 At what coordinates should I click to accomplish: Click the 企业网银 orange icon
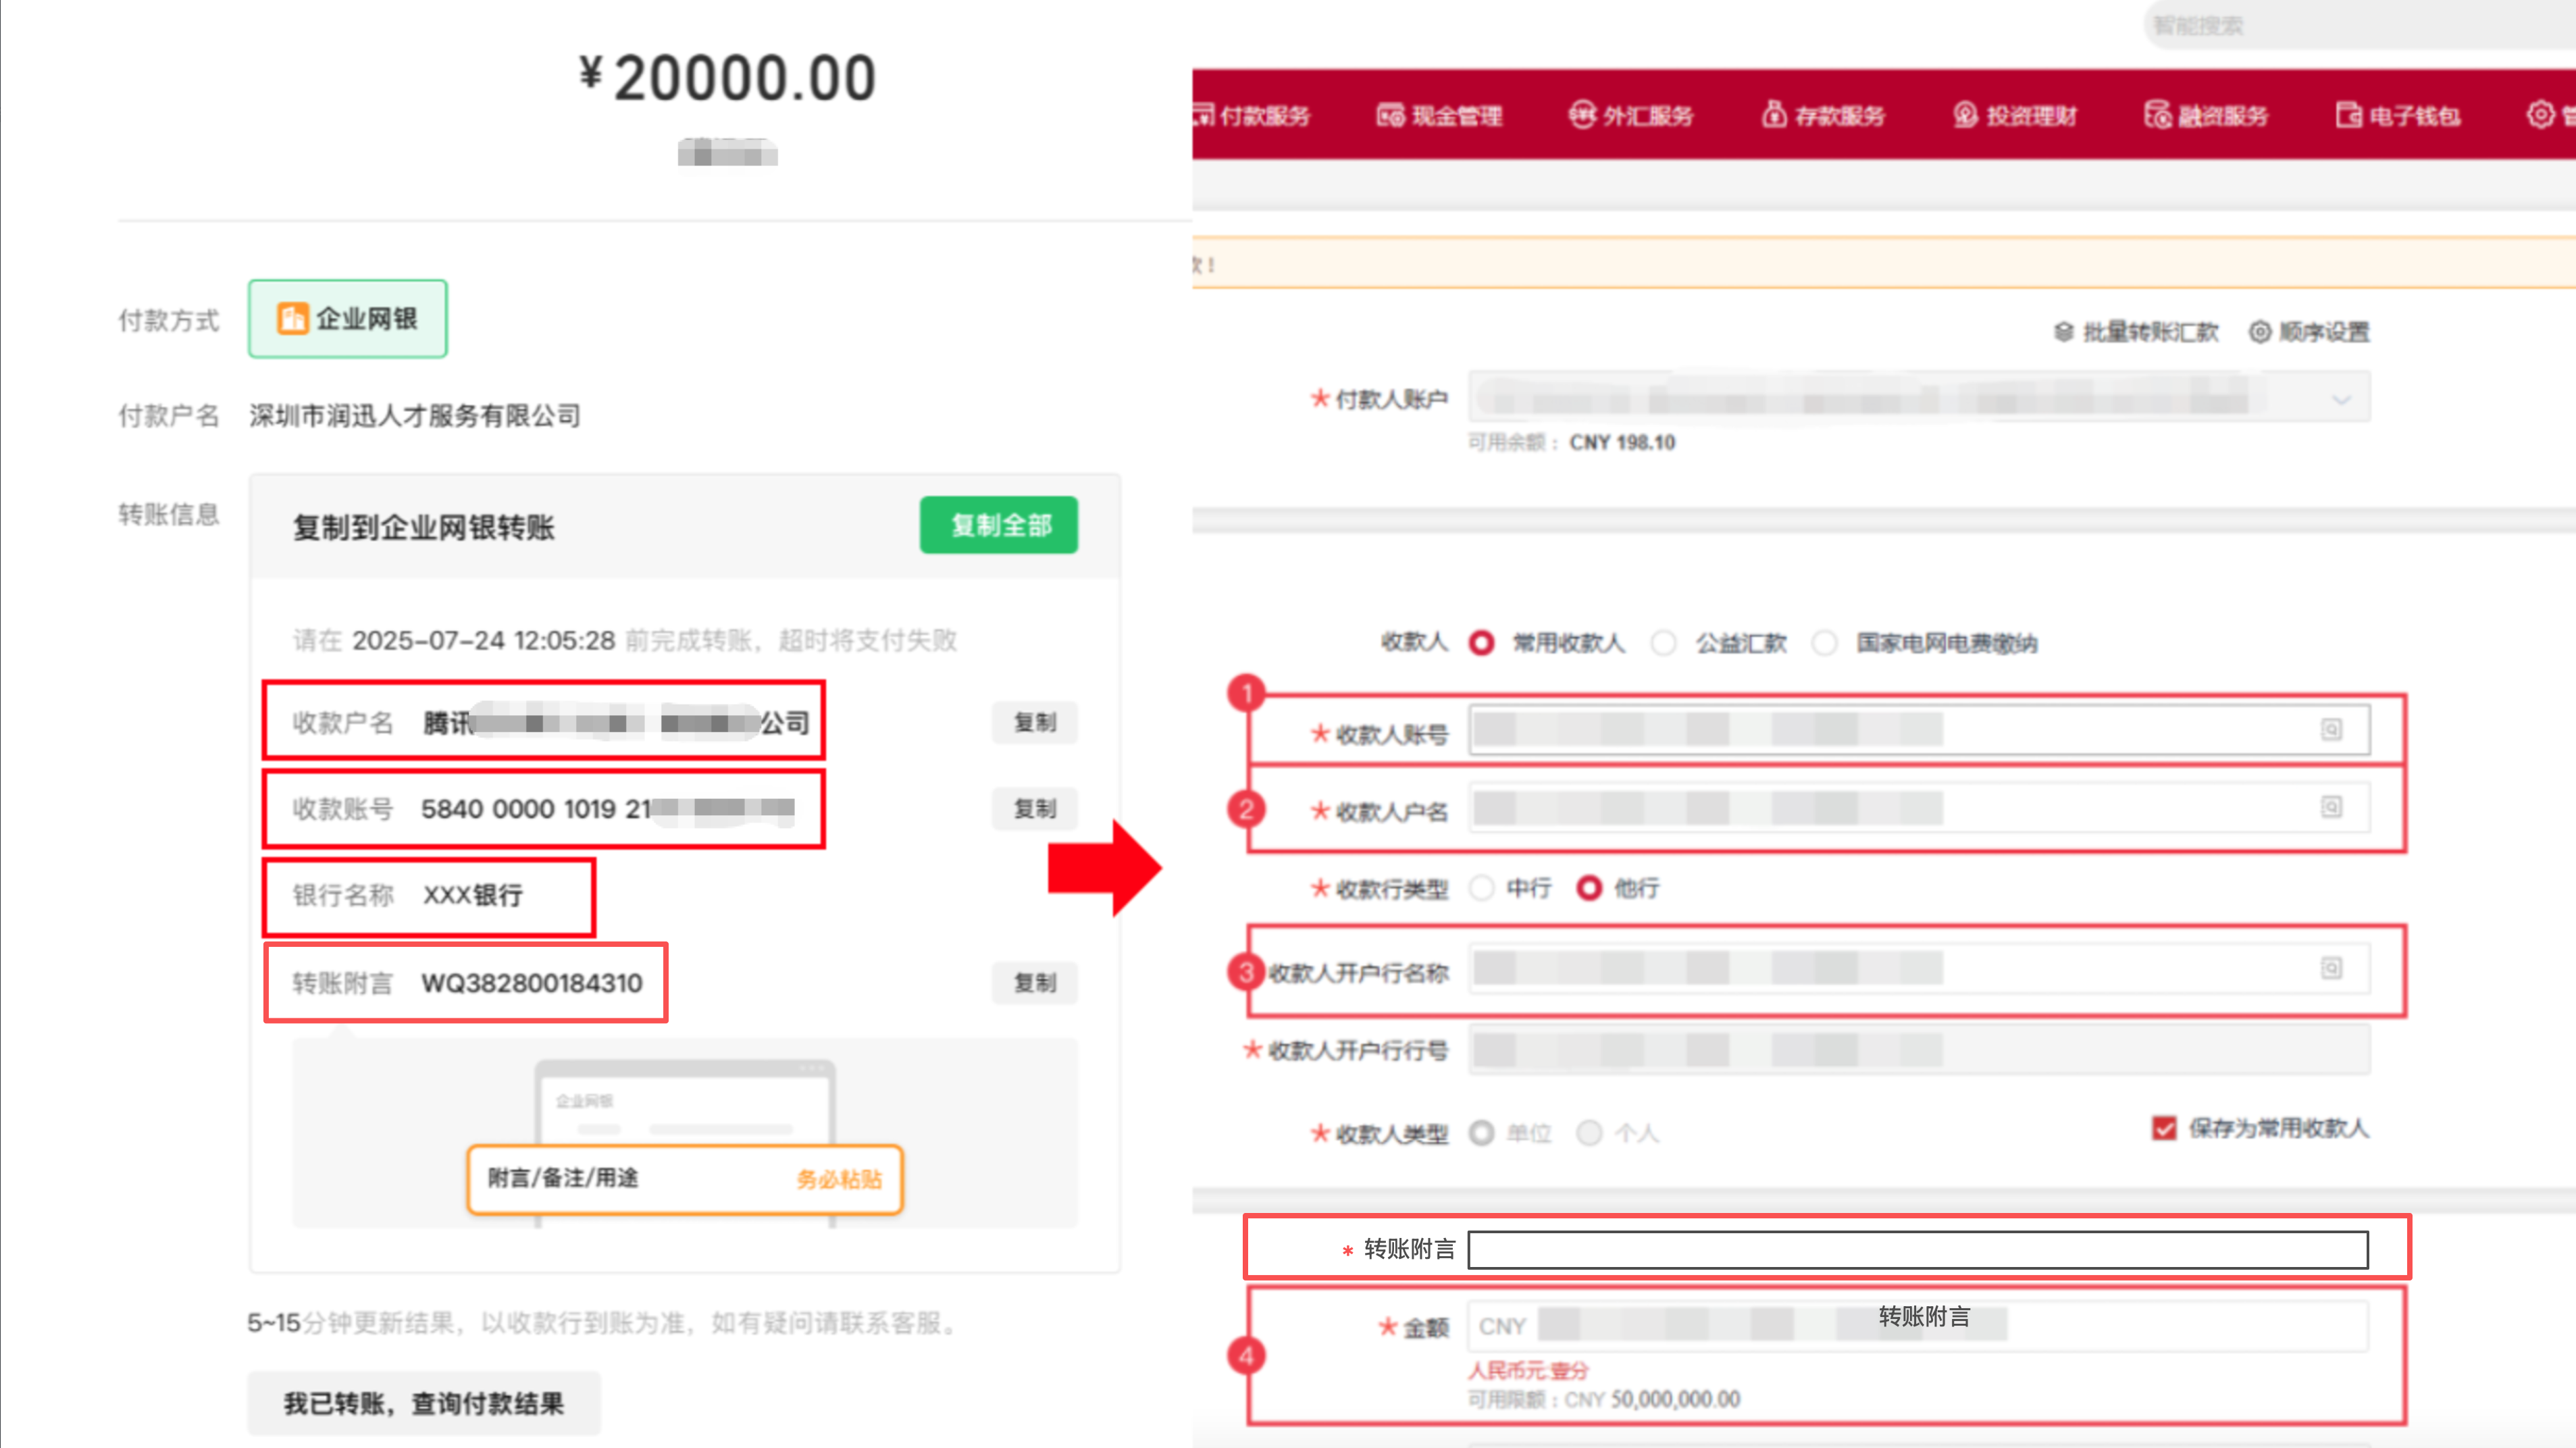(292, 319)
